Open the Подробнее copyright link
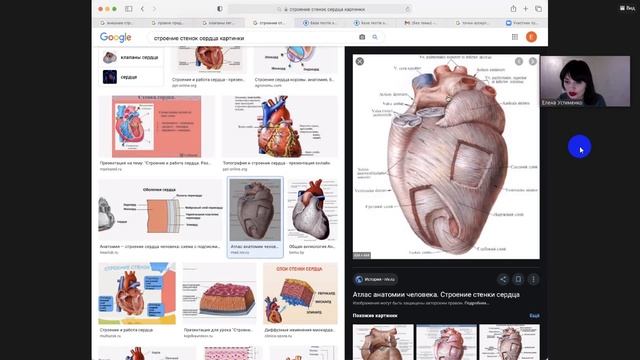The height and width of the screenshot is (360, 640). 476,303
